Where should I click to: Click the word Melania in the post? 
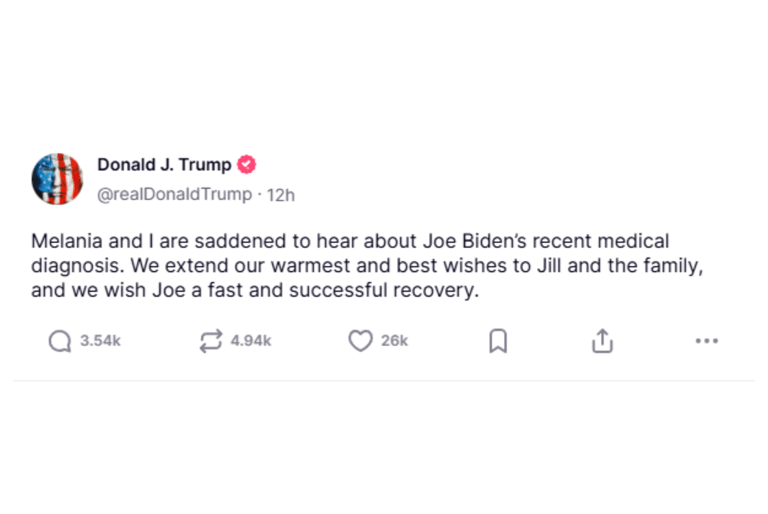pyautogui.click(x=65, y=241)
